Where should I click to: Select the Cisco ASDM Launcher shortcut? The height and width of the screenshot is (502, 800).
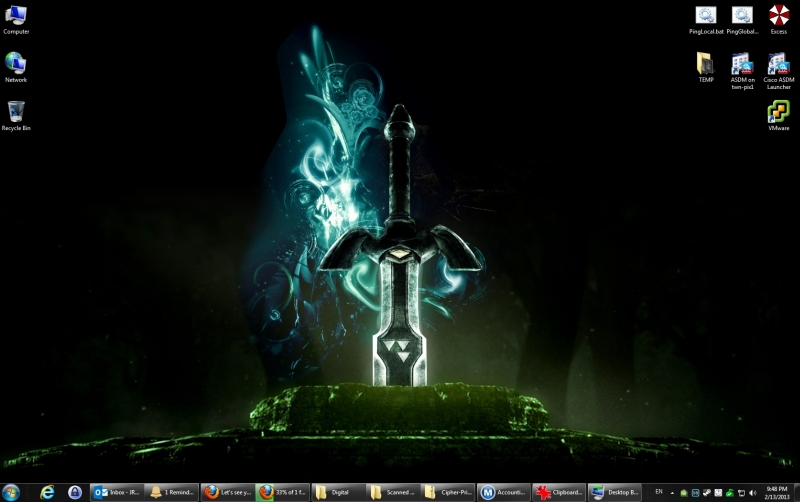pos(779,71)
